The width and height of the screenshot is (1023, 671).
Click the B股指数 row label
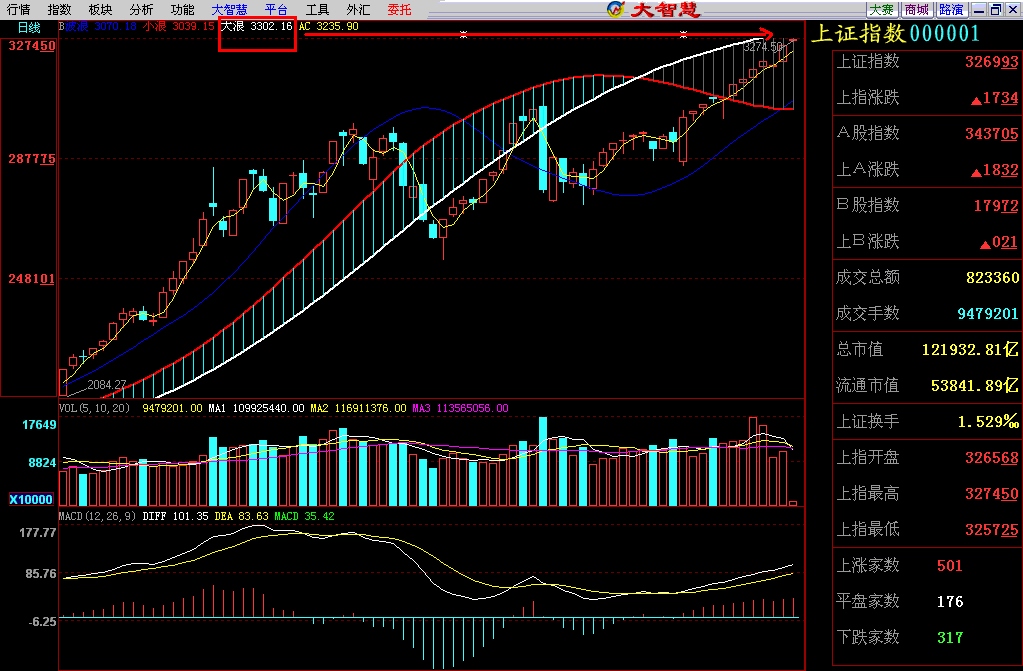click(x=868, y=205)
